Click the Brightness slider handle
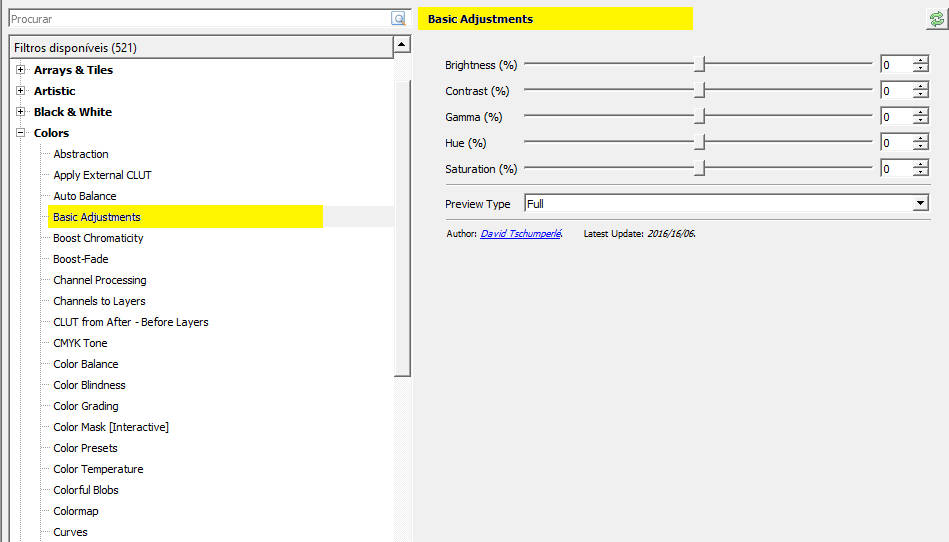Viewport: 949px width, 542px height. [x=700, y=64]
